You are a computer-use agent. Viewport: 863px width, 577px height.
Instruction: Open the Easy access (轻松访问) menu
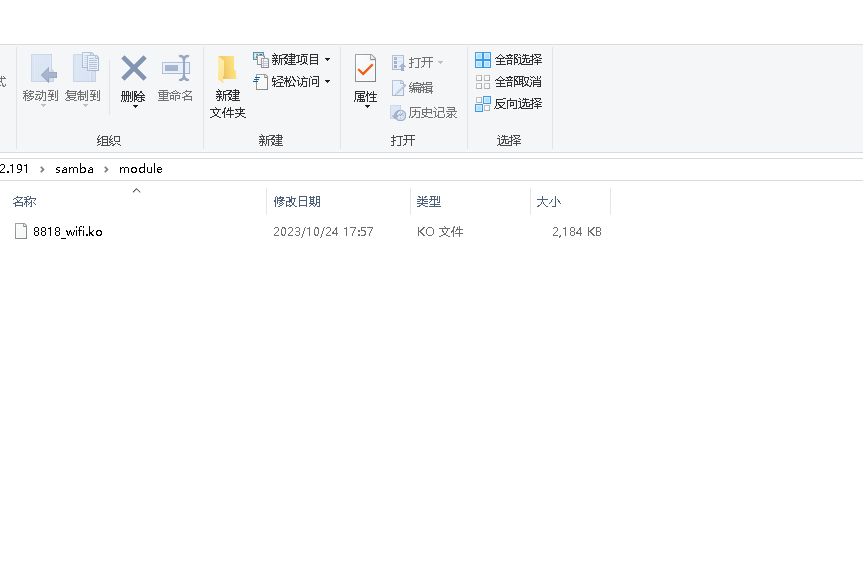coord(292,81)
